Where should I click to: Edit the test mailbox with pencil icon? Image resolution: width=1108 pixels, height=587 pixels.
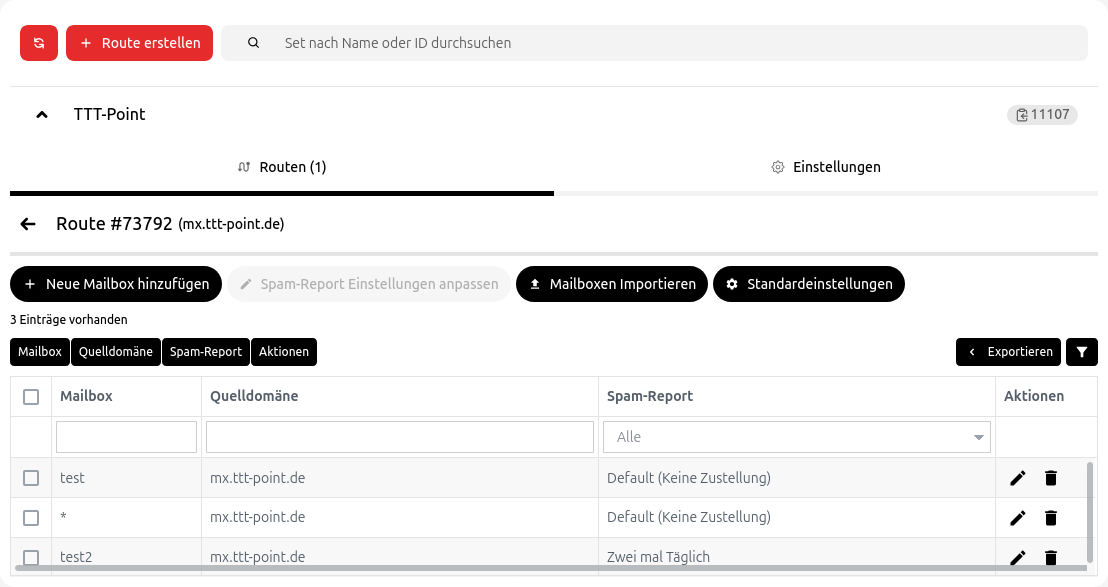[1018, 478]
